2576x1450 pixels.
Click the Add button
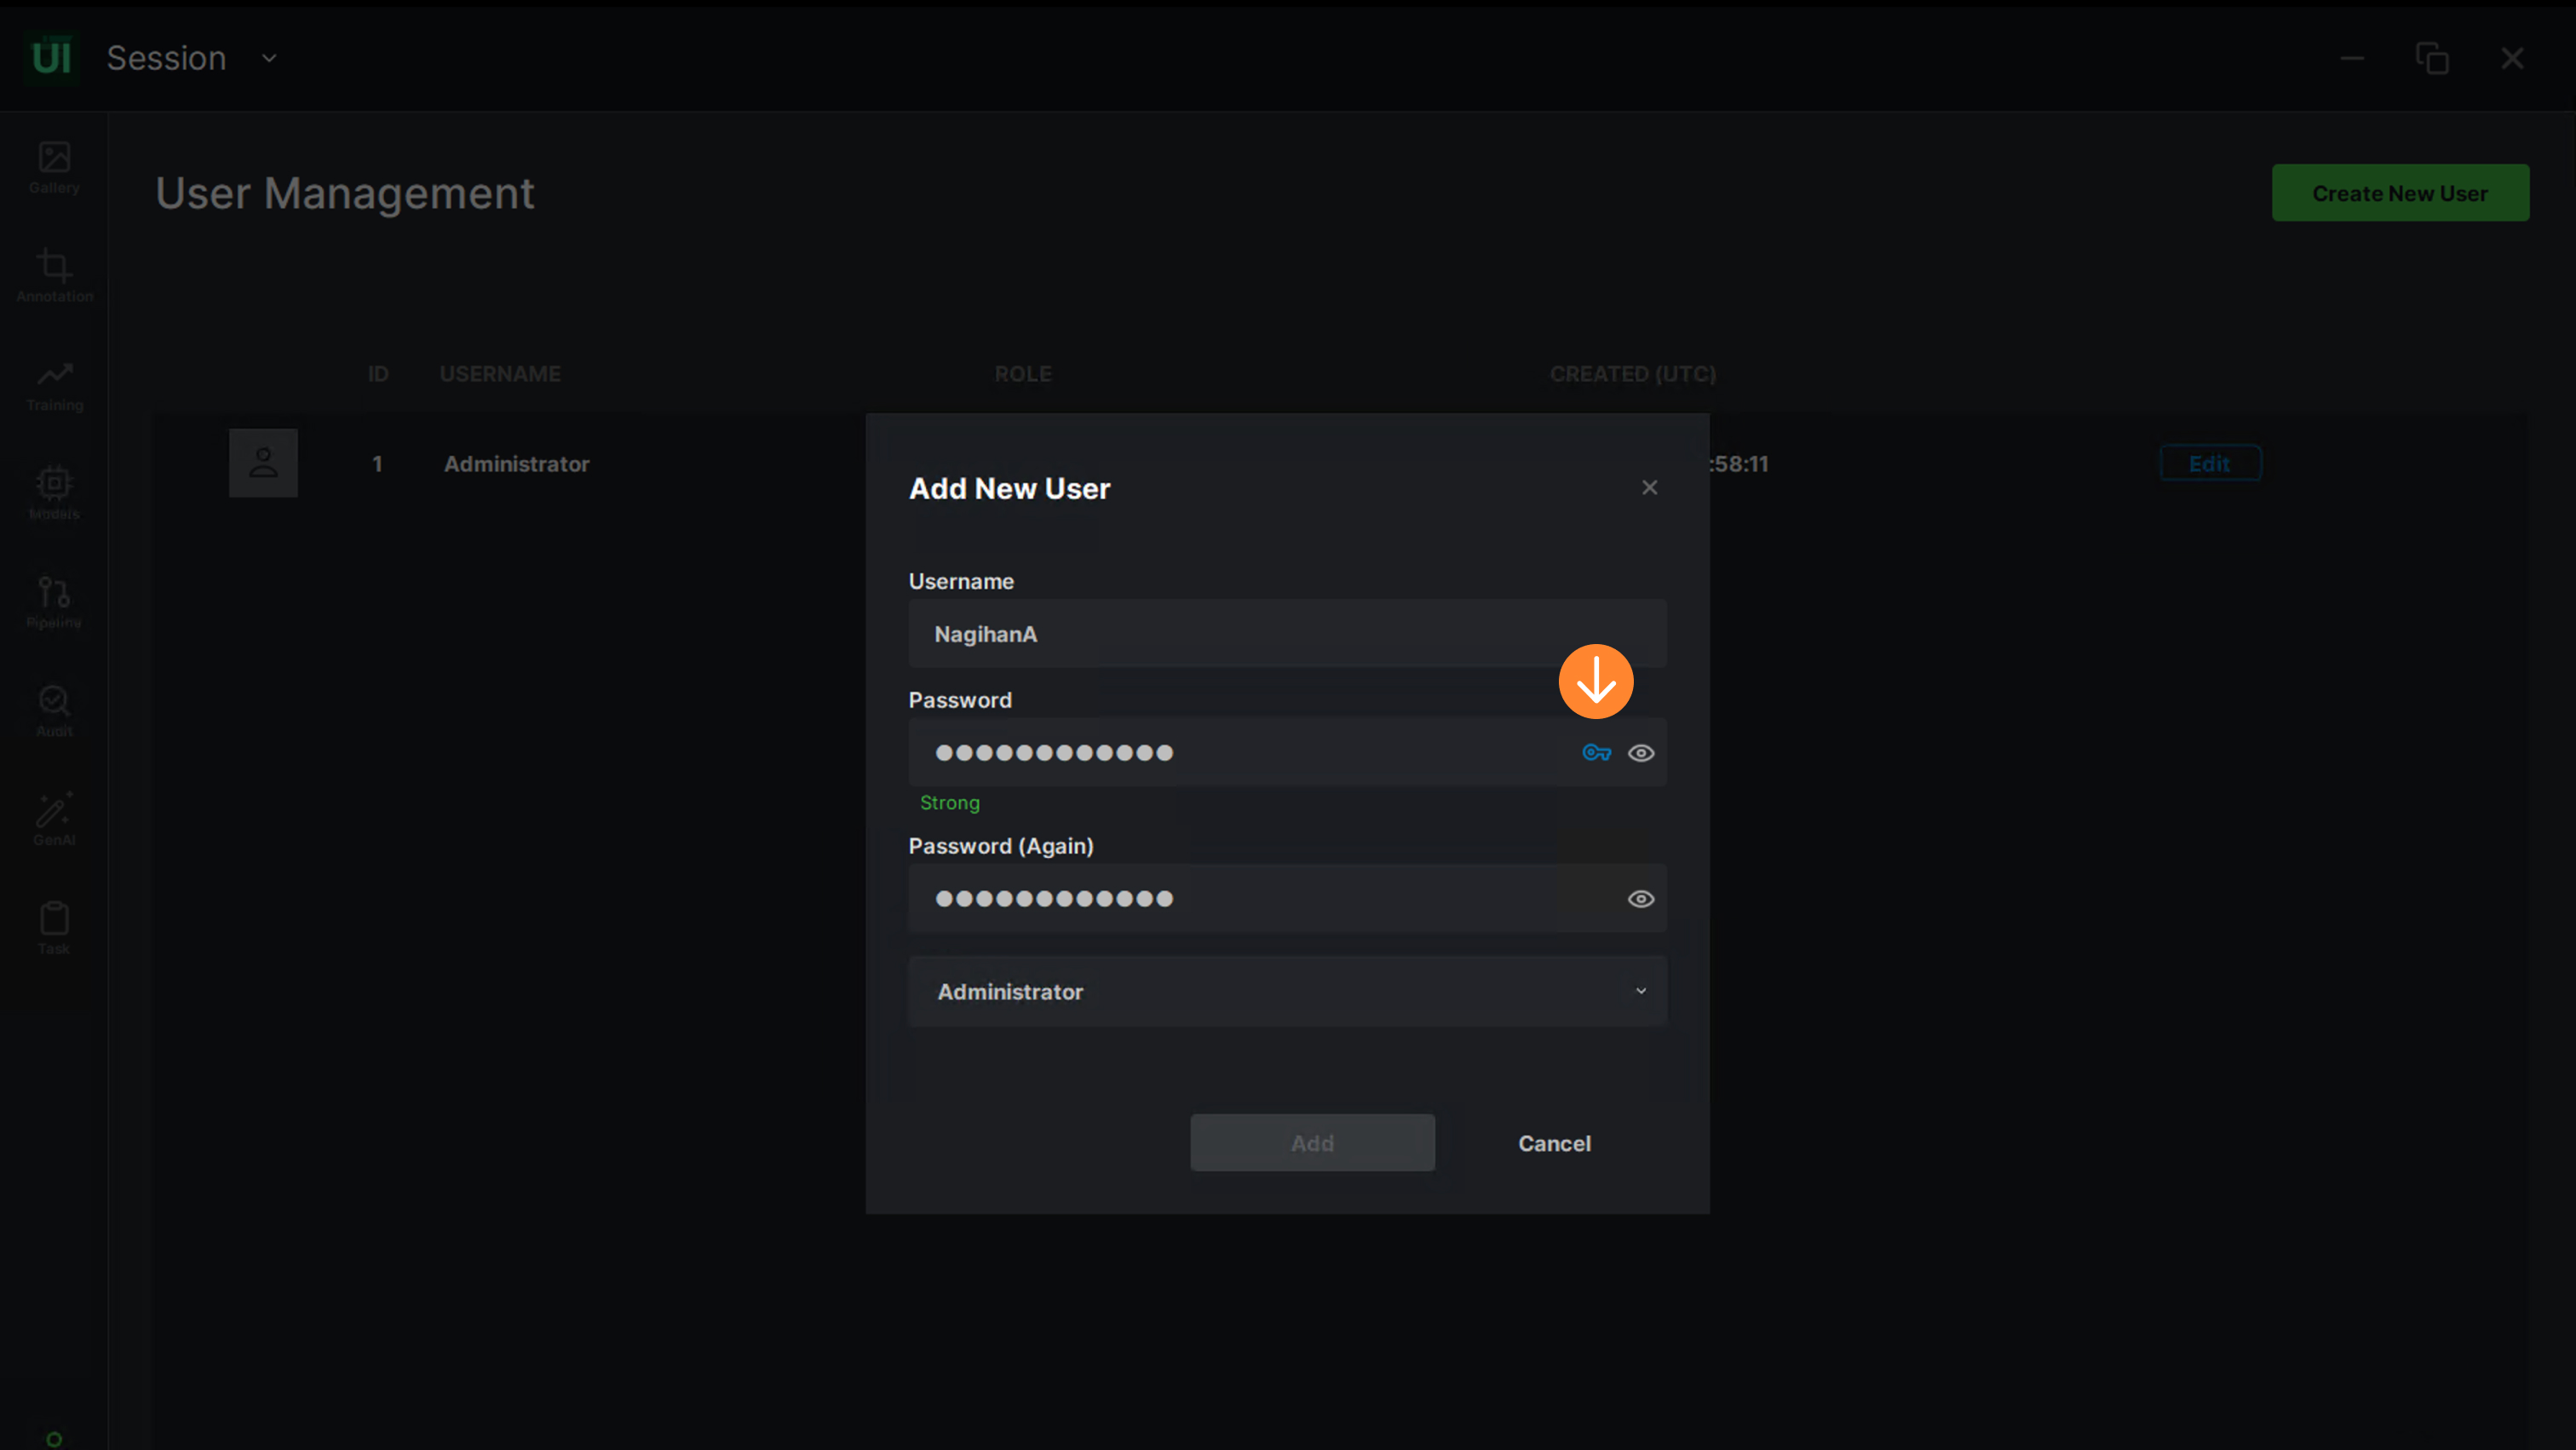click(1312, 1143)
